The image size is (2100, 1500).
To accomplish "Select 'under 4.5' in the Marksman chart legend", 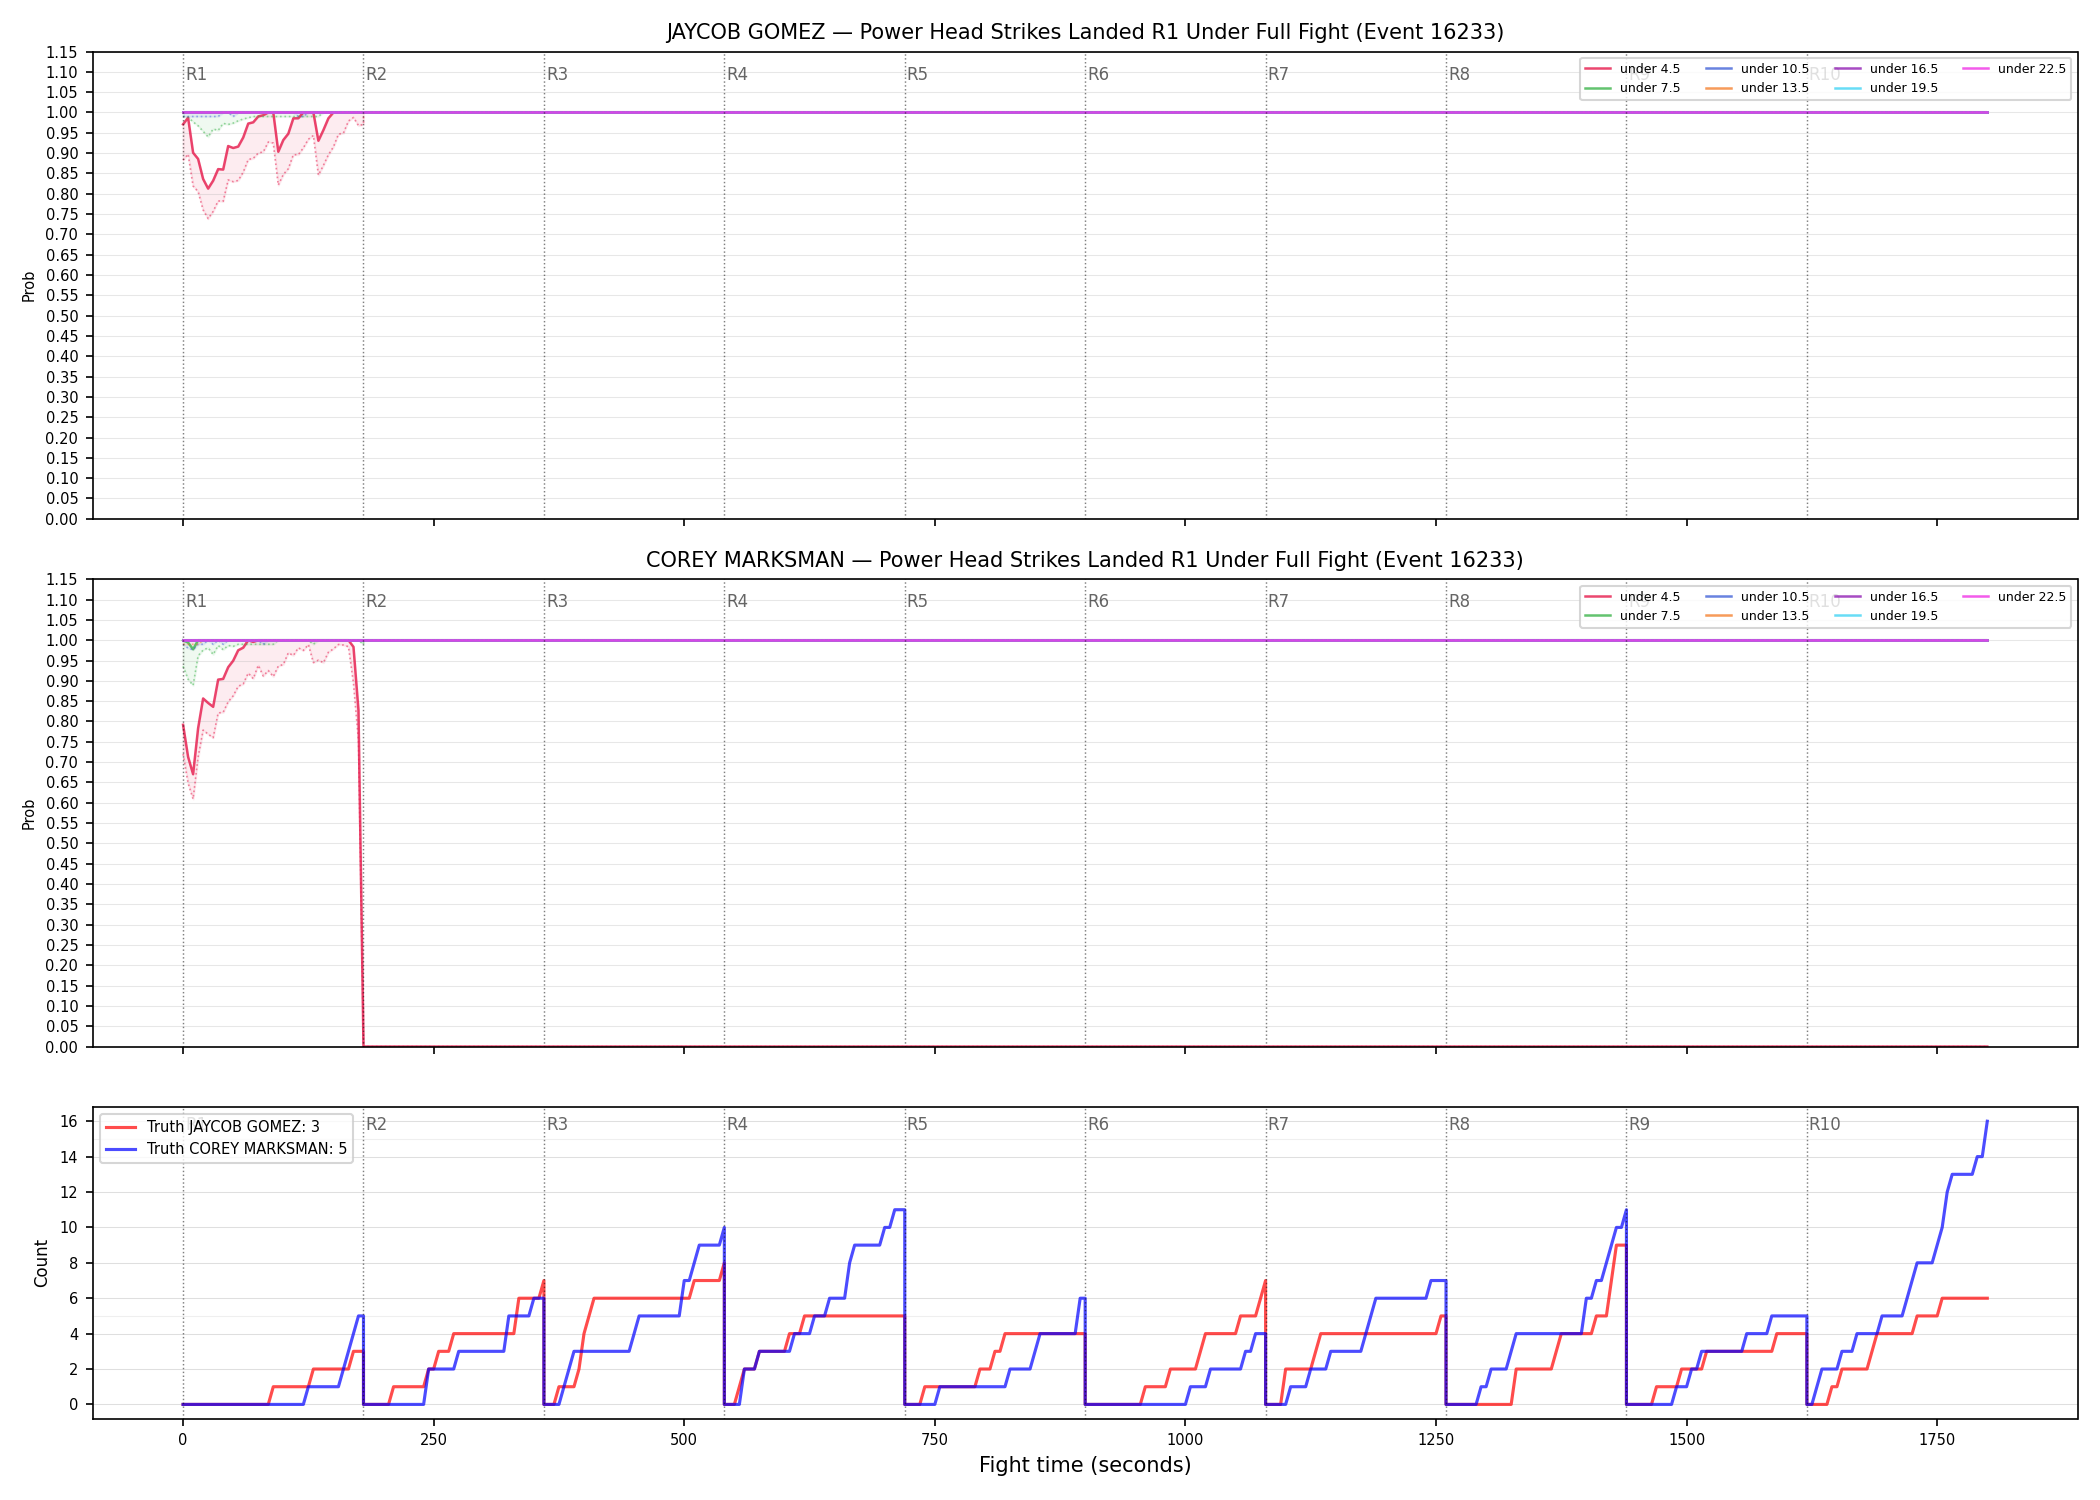I will [x=1633, y=597].
